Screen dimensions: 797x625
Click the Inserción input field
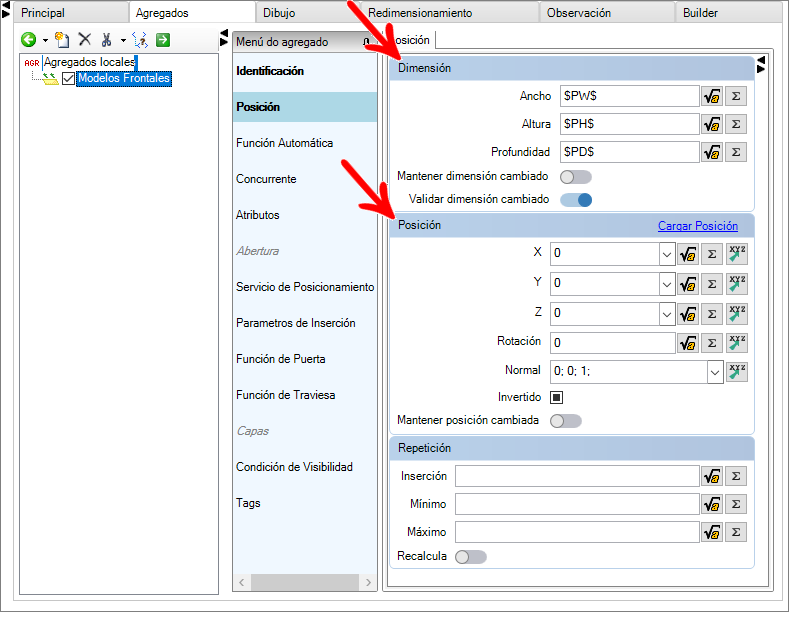(576, 476)
